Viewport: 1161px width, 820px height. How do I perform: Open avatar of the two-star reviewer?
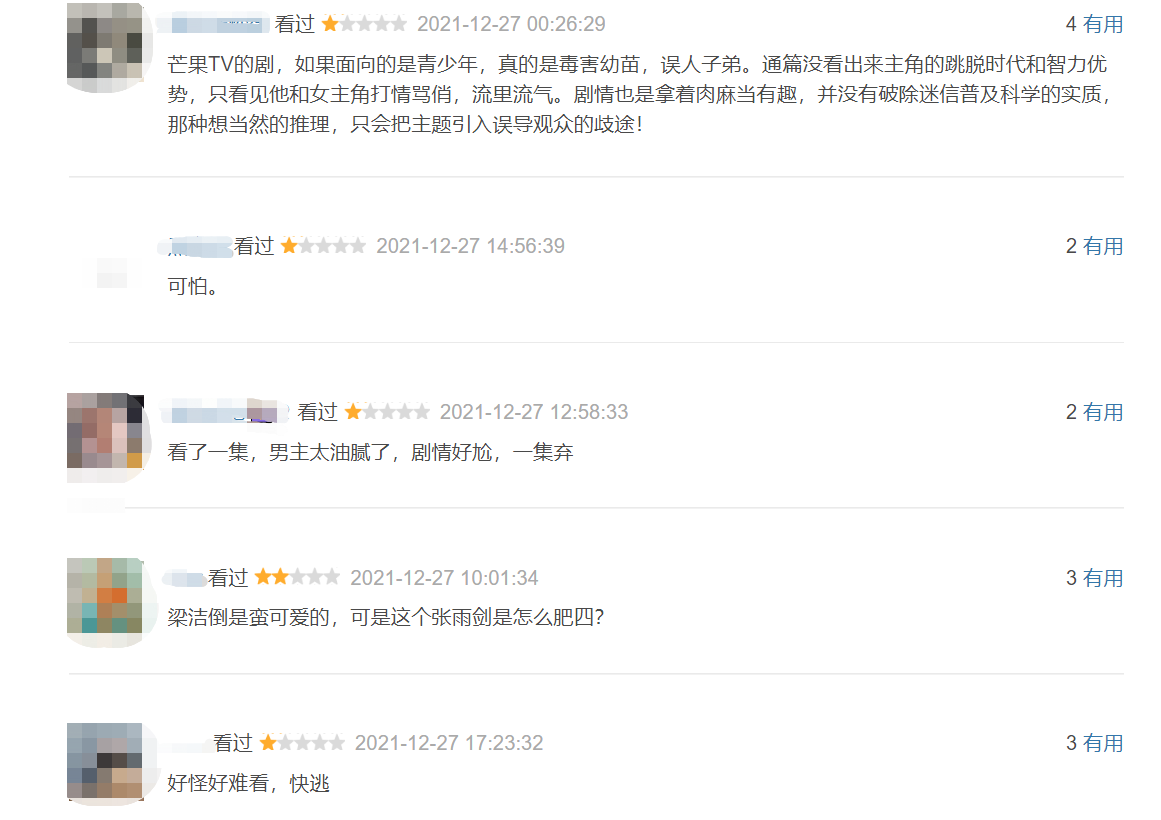(x=105, y=596)
